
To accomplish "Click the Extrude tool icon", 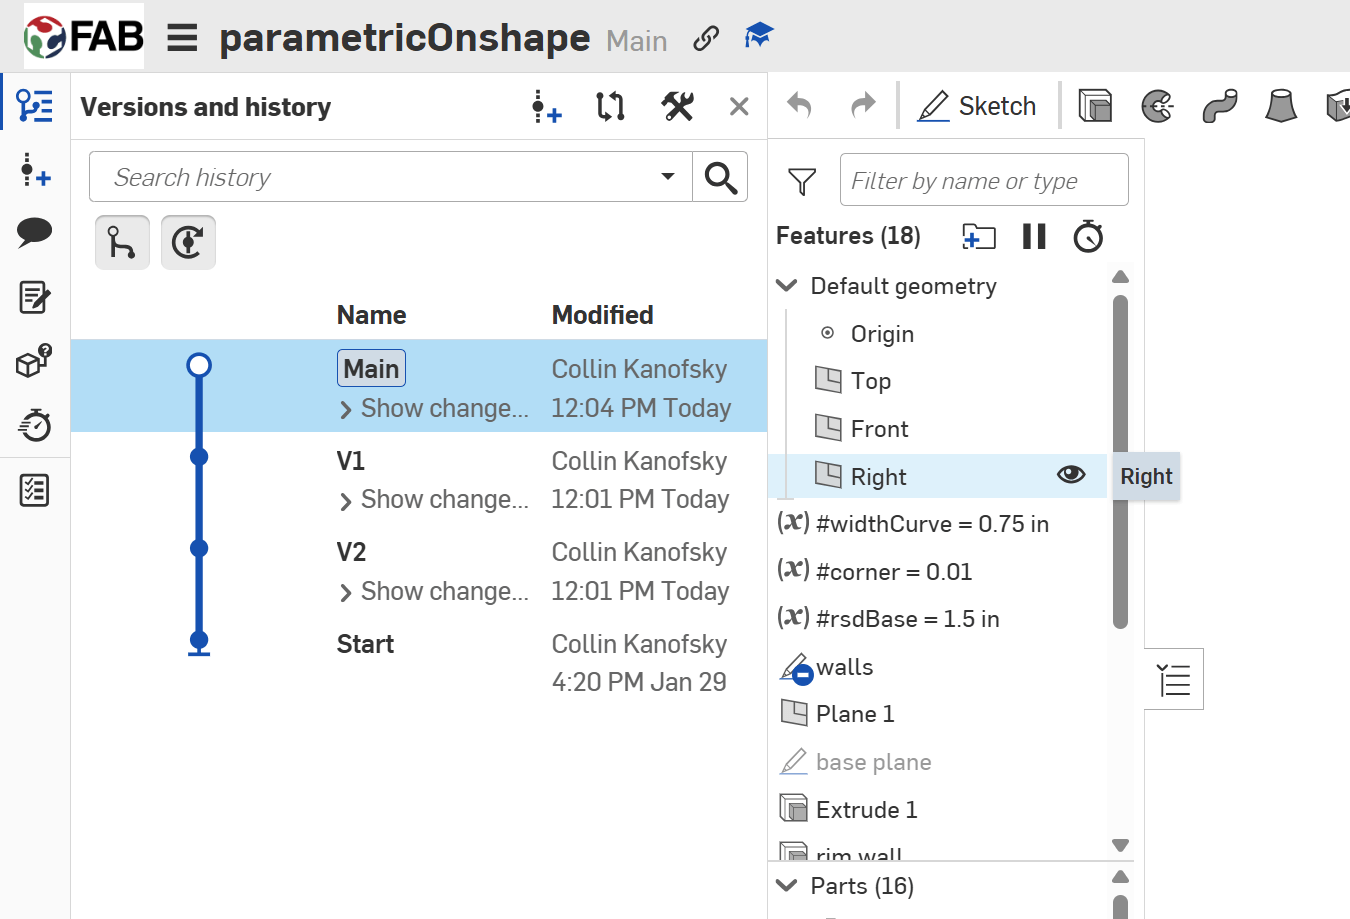I will (x=1095, y=105).
